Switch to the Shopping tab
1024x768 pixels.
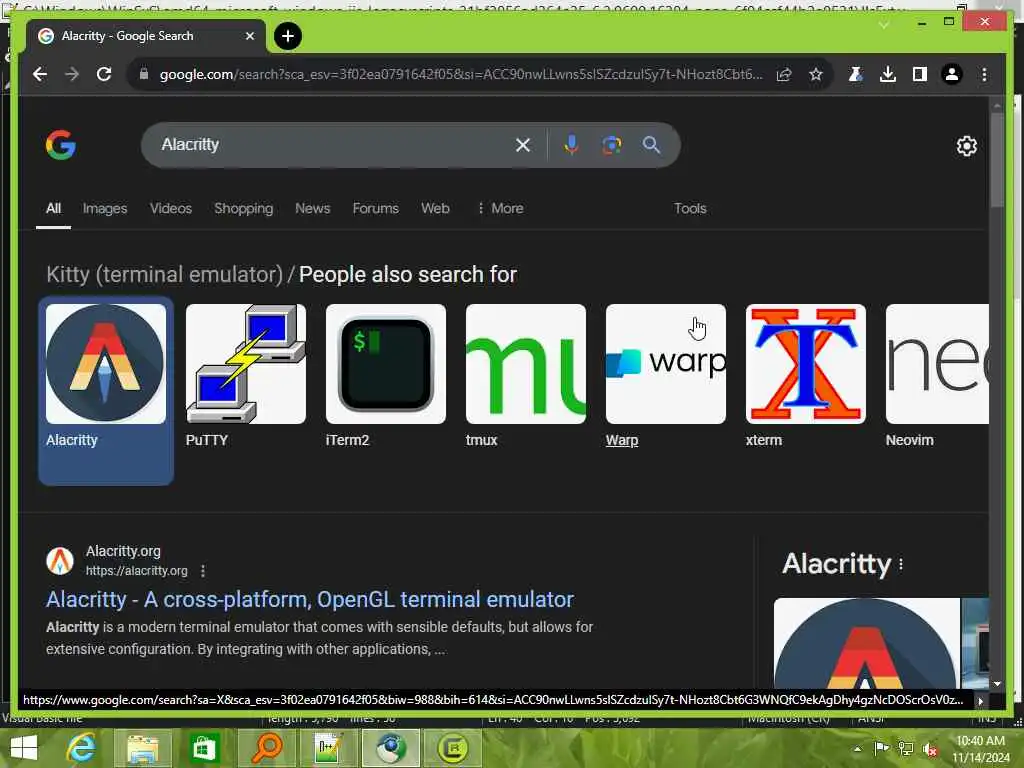244,208
